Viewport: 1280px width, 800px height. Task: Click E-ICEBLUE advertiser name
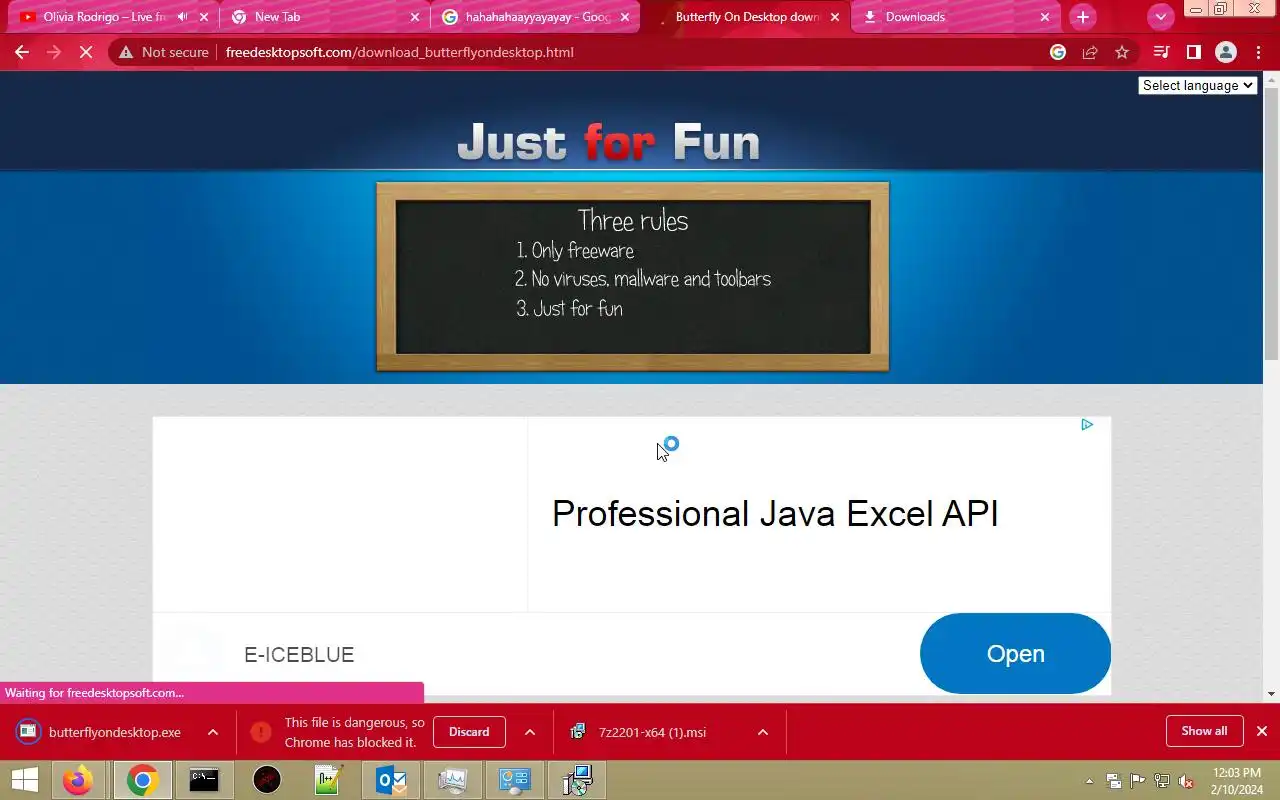point(299,655)
